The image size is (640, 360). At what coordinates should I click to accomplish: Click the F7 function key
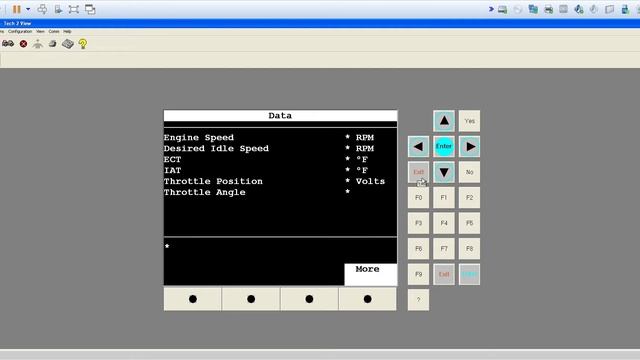[x=444, y=249]
